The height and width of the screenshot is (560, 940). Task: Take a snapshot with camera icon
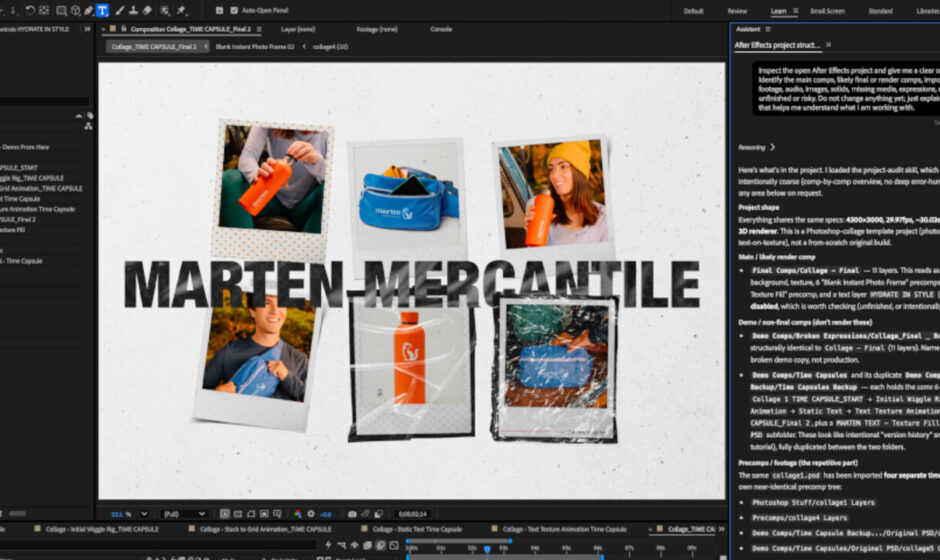click(x=352, y=514)
